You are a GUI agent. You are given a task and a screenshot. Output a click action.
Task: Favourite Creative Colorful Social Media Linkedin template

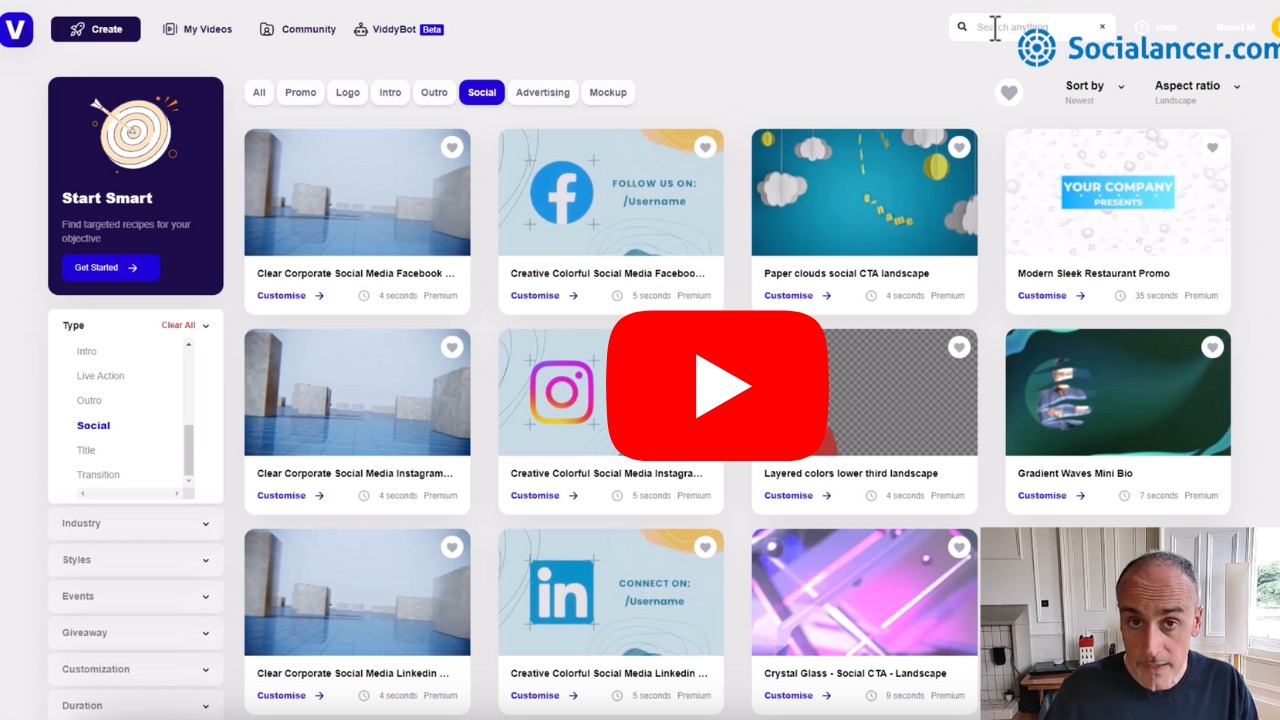(705, 547)
